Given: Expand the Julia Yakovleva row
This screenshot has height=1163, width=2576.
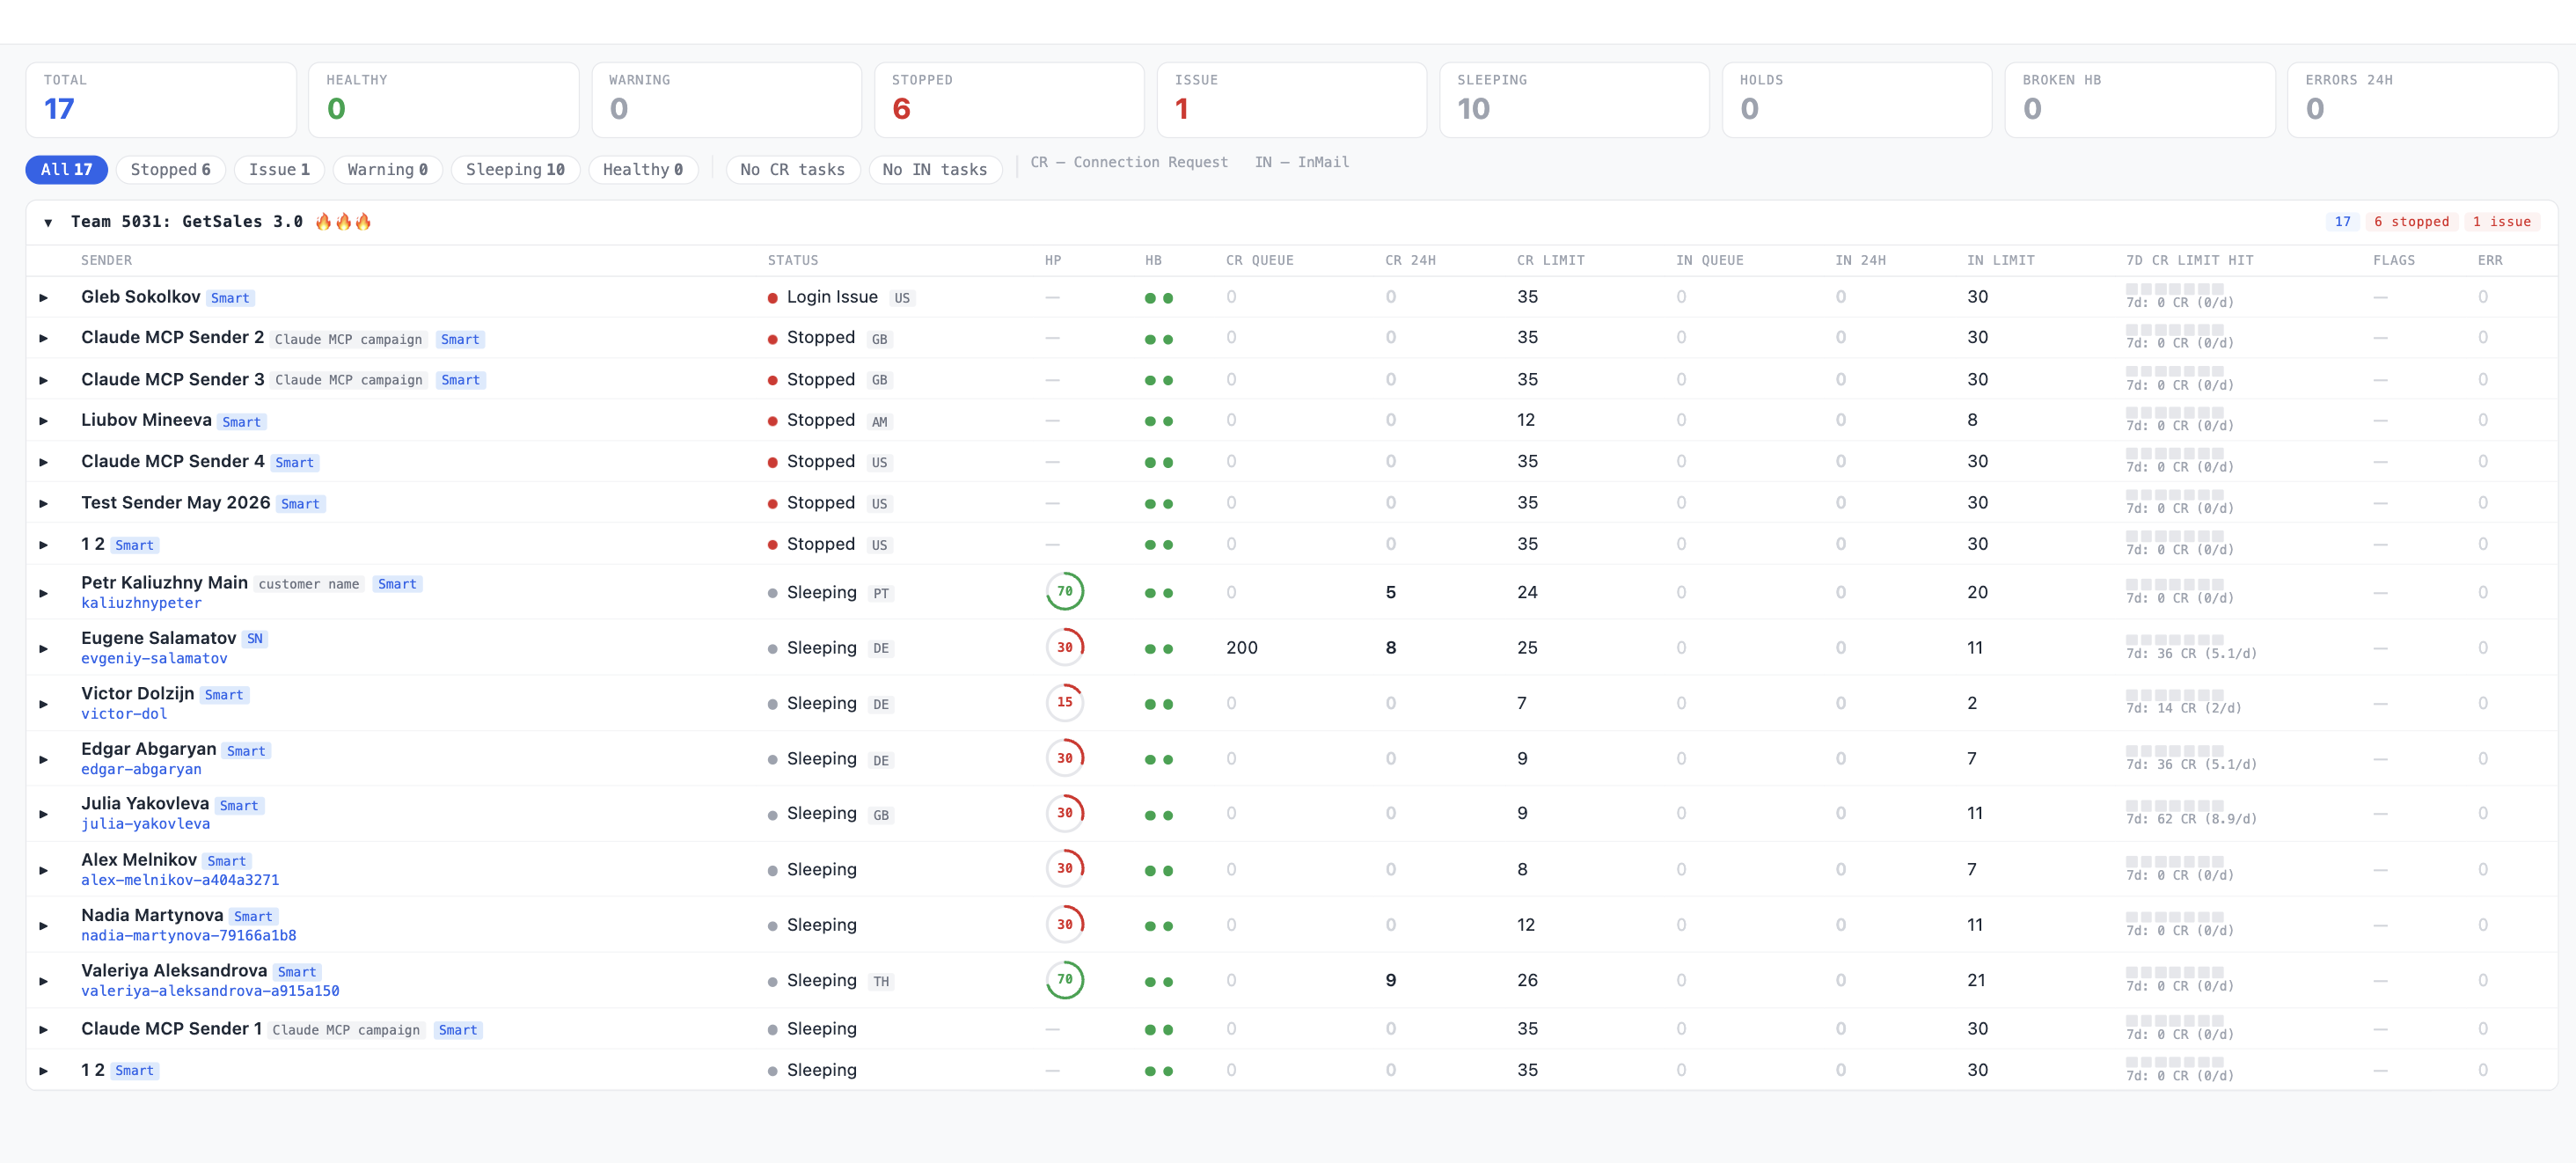Looking at the screenshot, I should click(x=43, y=814).
